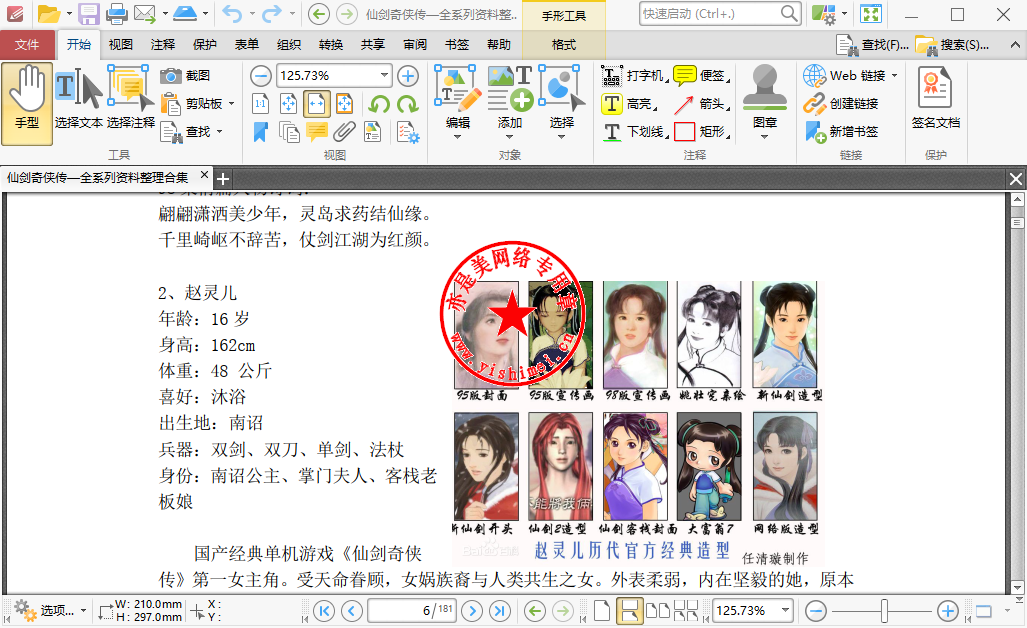Viewport: 1027px width, 628px height.
Task: Open the zoom percentage dropdown in the status bar
Action: (x=785, y=611)
